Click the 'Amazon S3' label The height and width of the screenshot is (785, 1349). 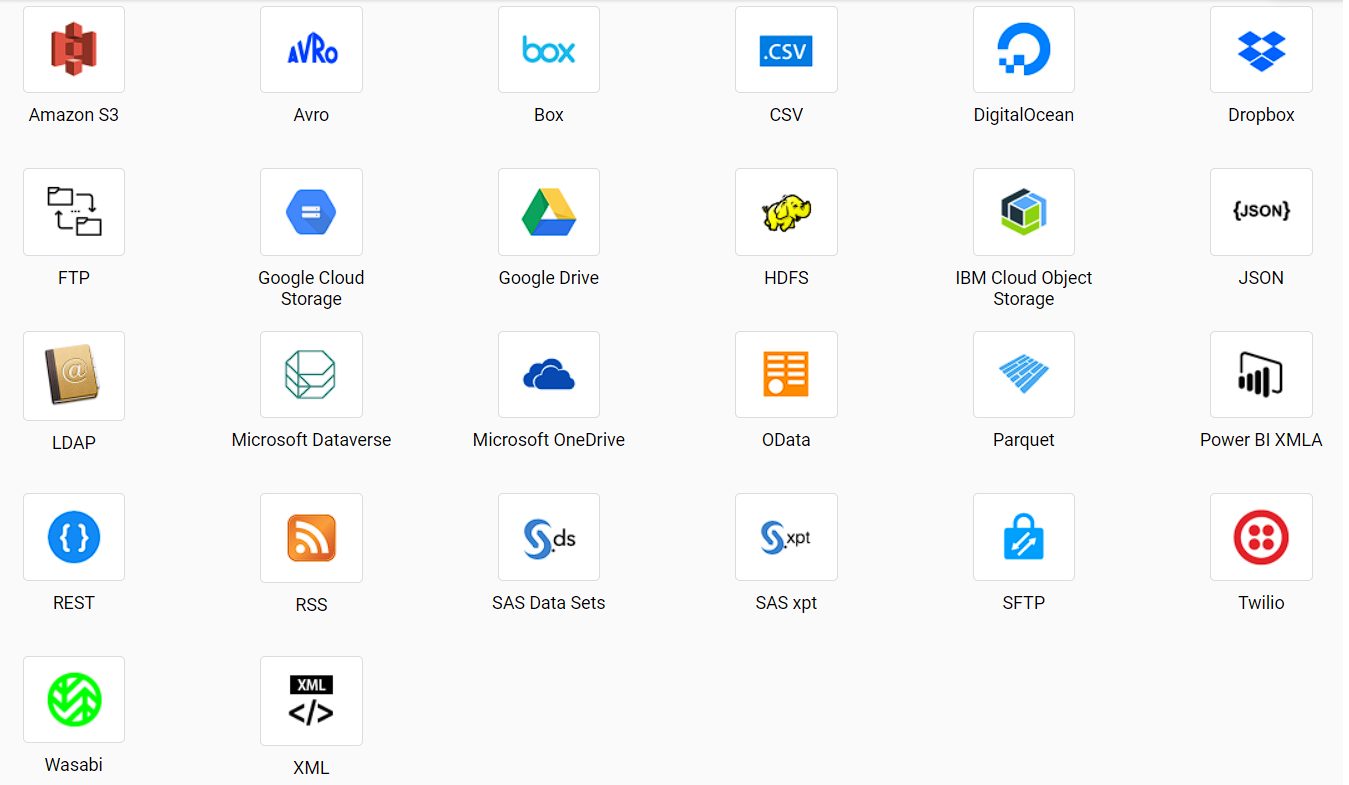[74, 115]
